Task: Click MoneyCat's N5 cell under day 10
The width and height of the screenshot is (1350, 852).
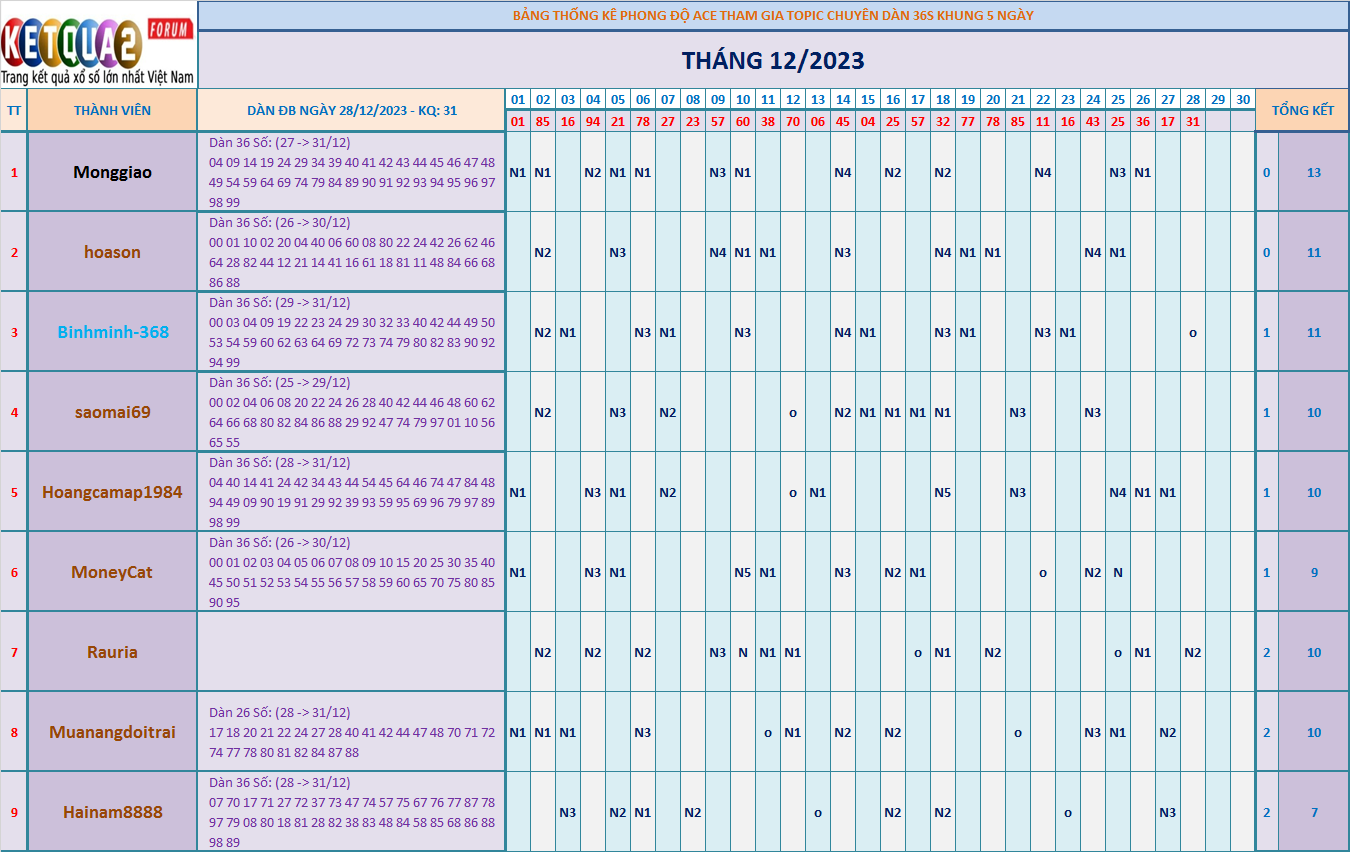Action: pyautogui.click(x=743, y=572)
